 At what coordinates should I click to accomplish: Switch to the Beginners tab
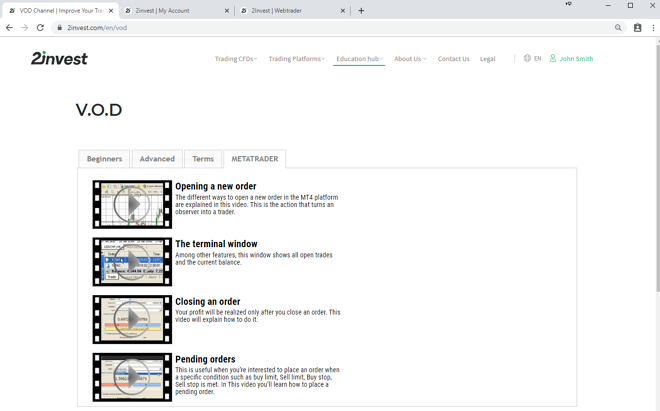tap(104, 159)
